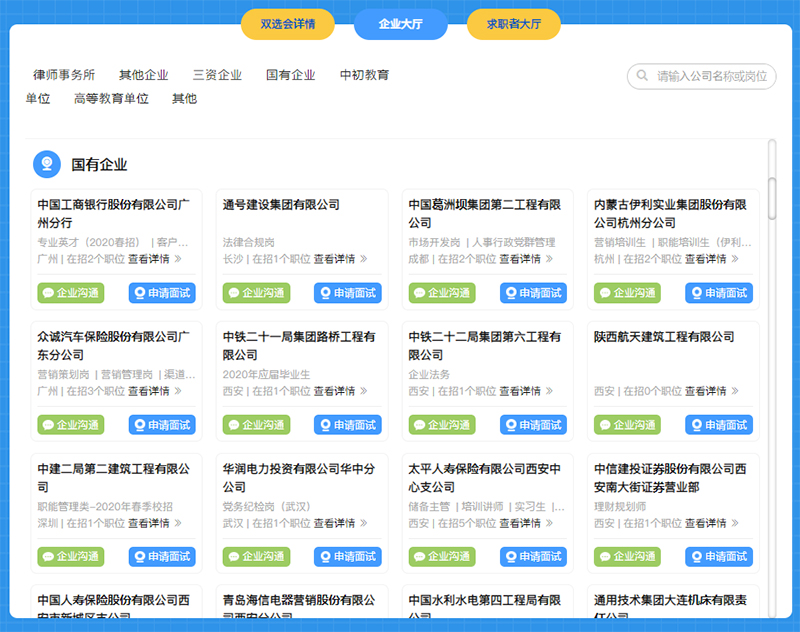This screenshot has height=632, width=800.
Task: Filter by 高等教育单位 category
Action: (x=111, y=99)
